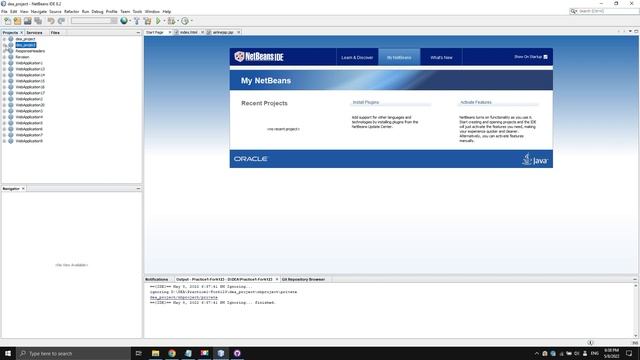Expand the ResponseHeaders project node
This screenshot has height=360, width=640.
point(4,51)
